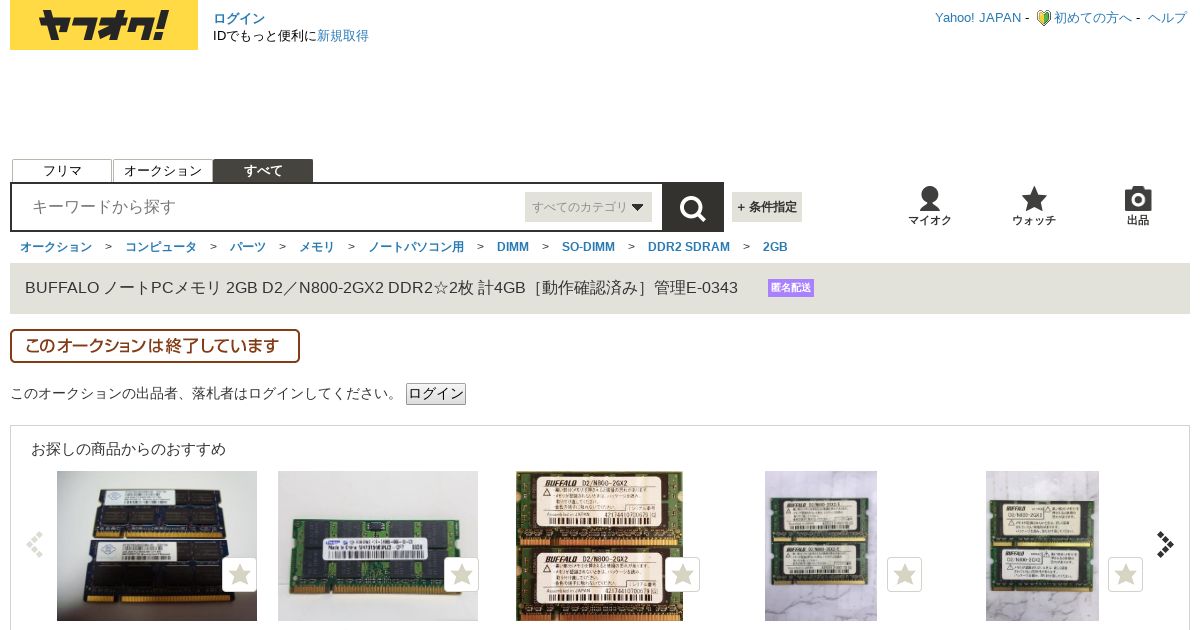Image resolution: width=1200 pixels, height=630 pixels.
Task: Click the beginner mark icon beside 初めての方へ
Action: (1043, 18)
